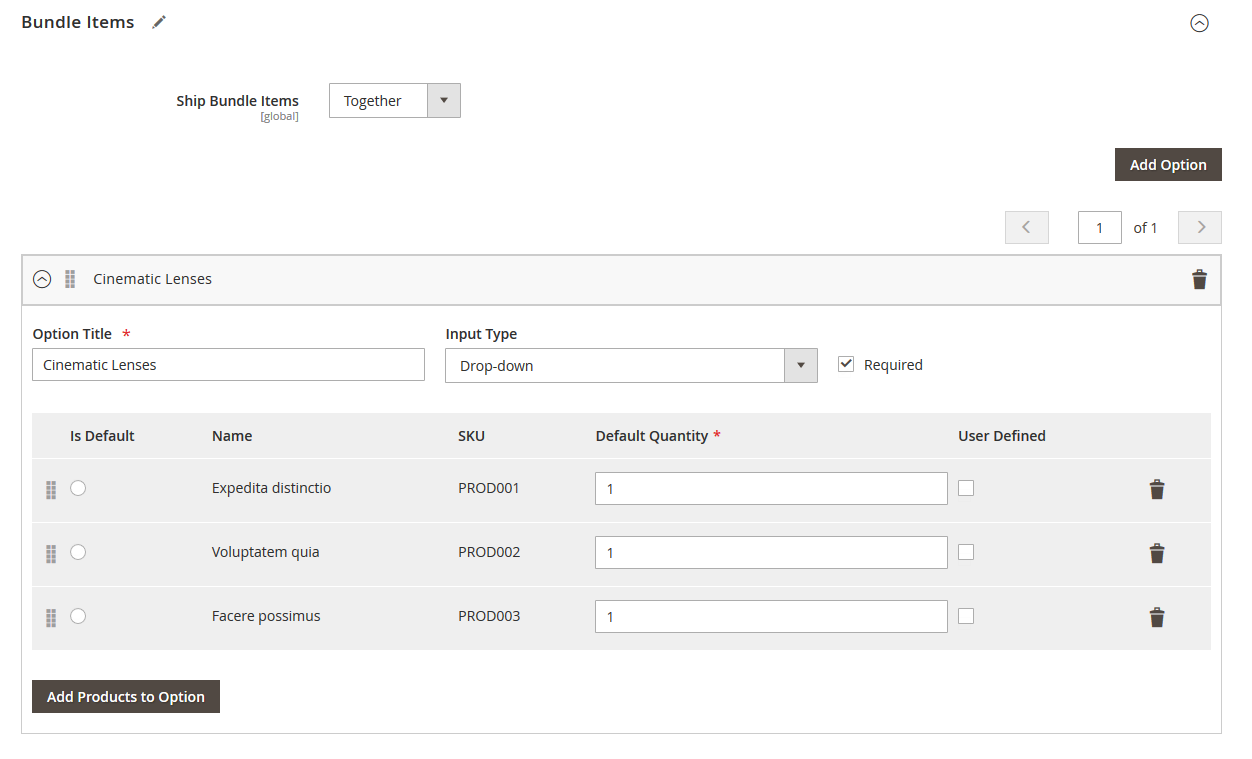This screenshot has width=1252, height=759.
Task: Set Voluptatem quia as default
Action: (78, 552)
